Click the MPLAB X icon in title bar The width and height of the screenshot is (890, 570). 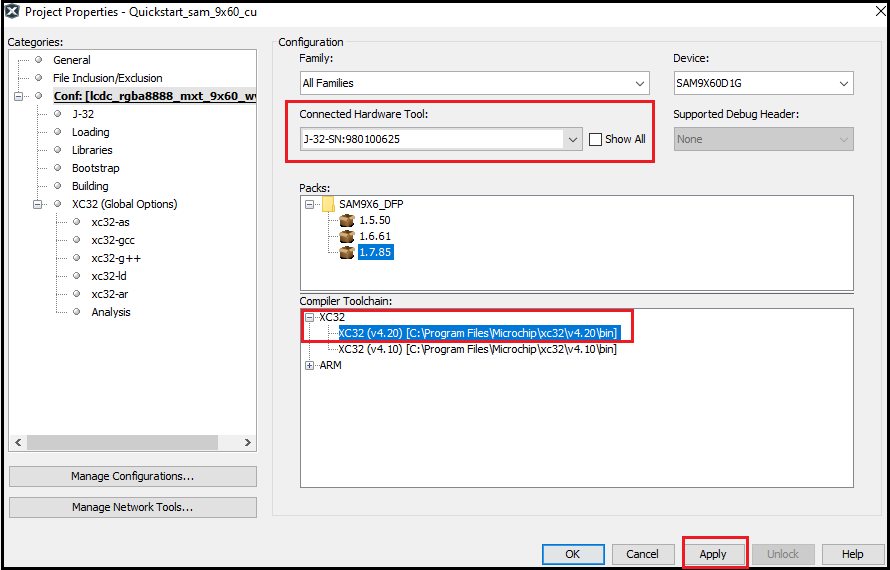[11, 11]
